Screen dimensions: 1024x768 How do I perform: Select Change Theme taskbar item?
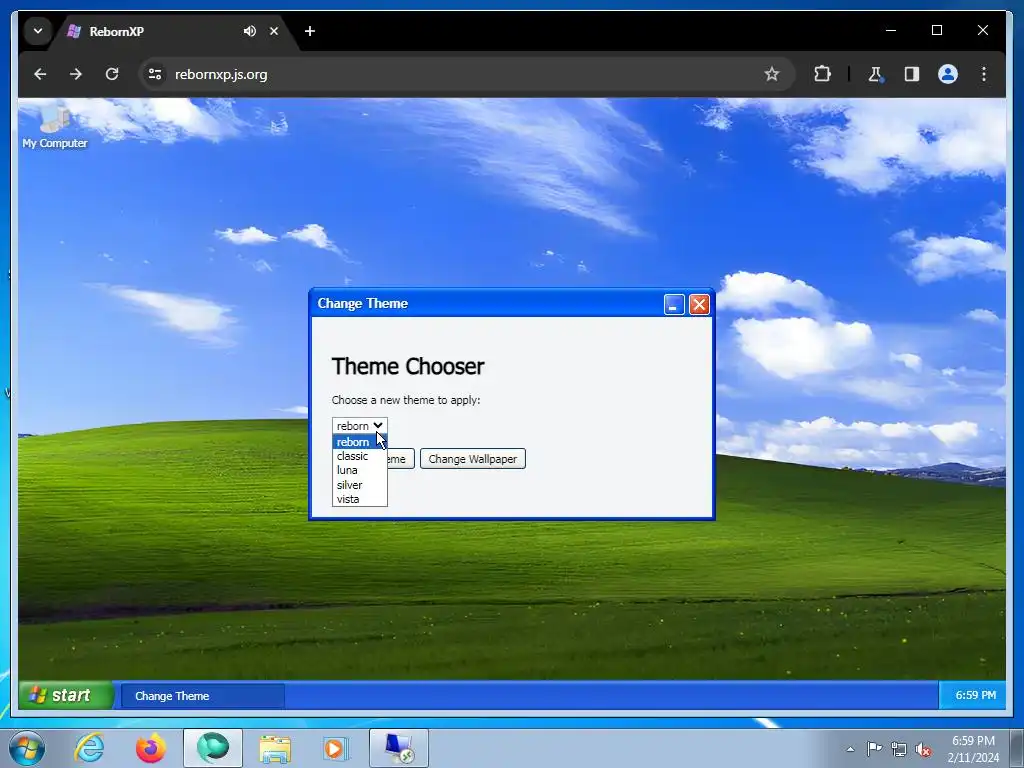[202, 696]
